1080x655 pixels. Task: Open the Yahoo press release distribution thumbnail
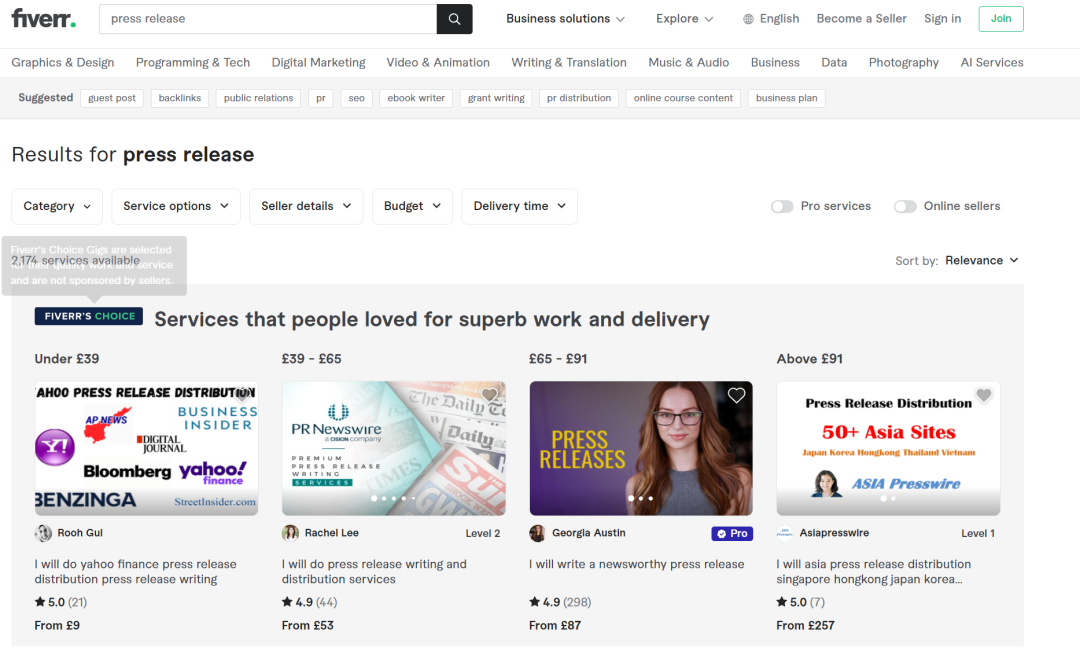pyautogui.click(x=146, y=448)
